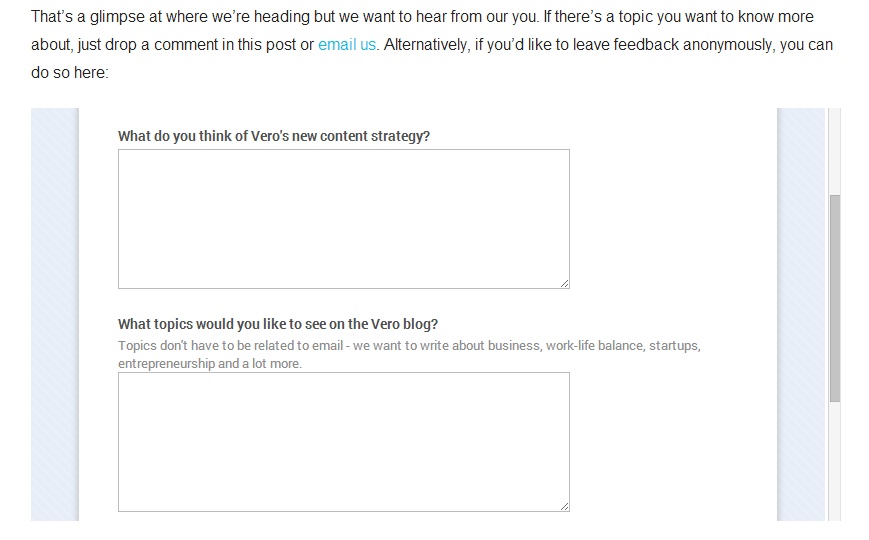Click into the content strategy feedback textarea

pyautogui.click(x=343, y=219)
